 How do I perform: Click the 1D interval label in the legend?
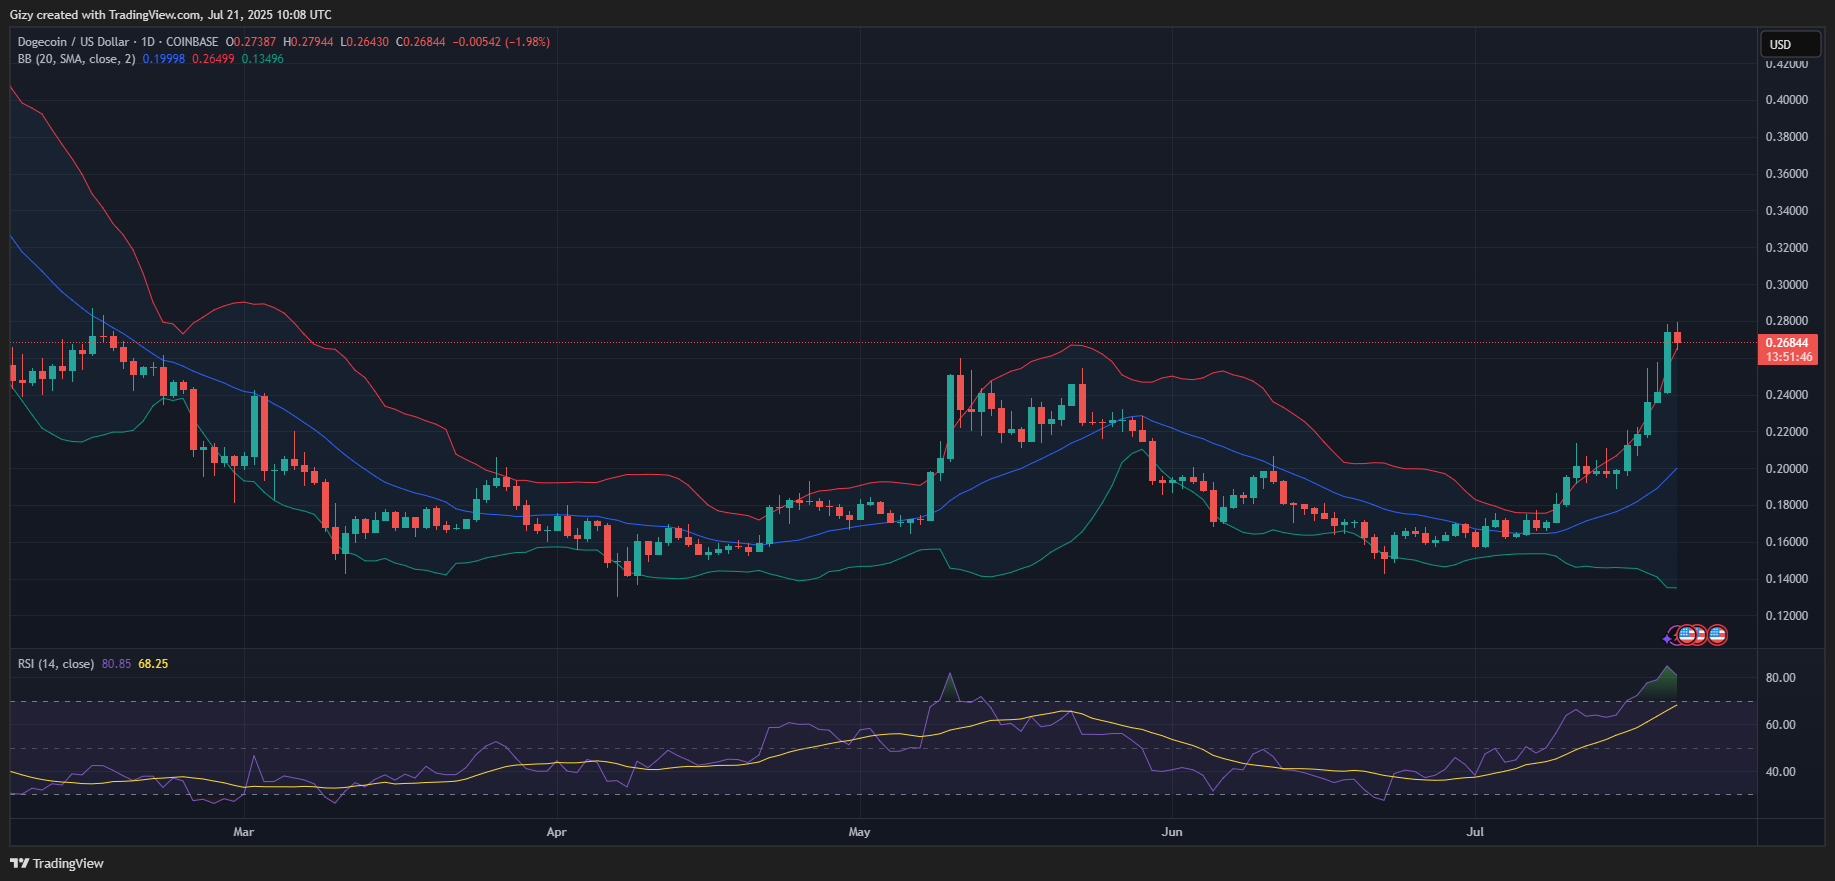click(x=148, y=42)
